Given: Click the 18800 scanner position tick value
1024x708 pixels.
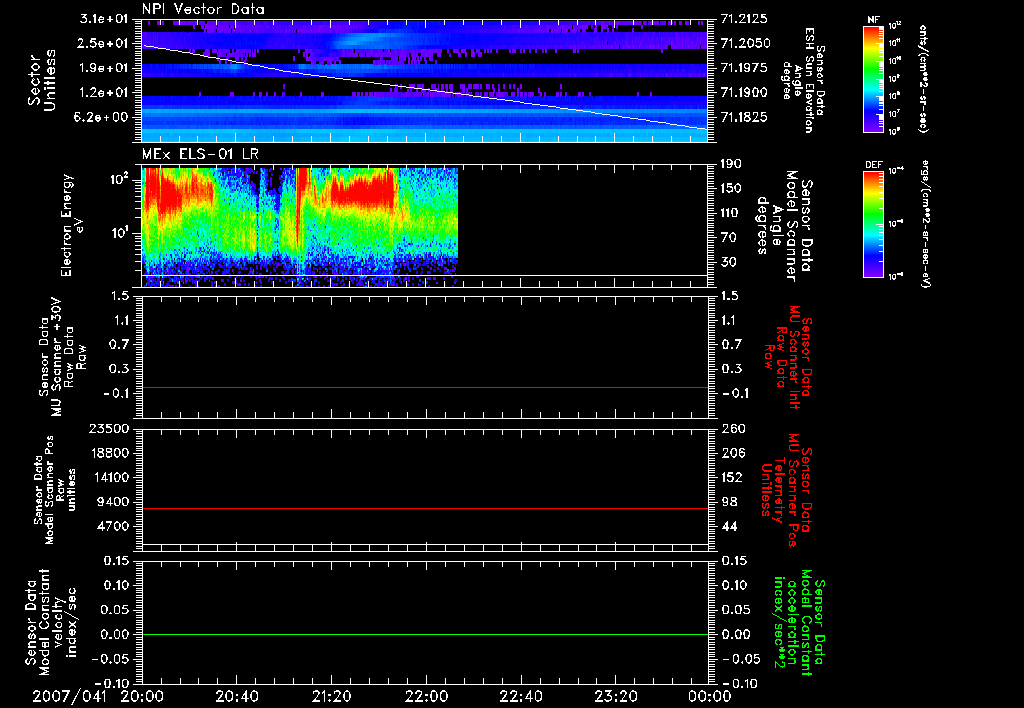Looking at the screenshot, I should [108, 453].
